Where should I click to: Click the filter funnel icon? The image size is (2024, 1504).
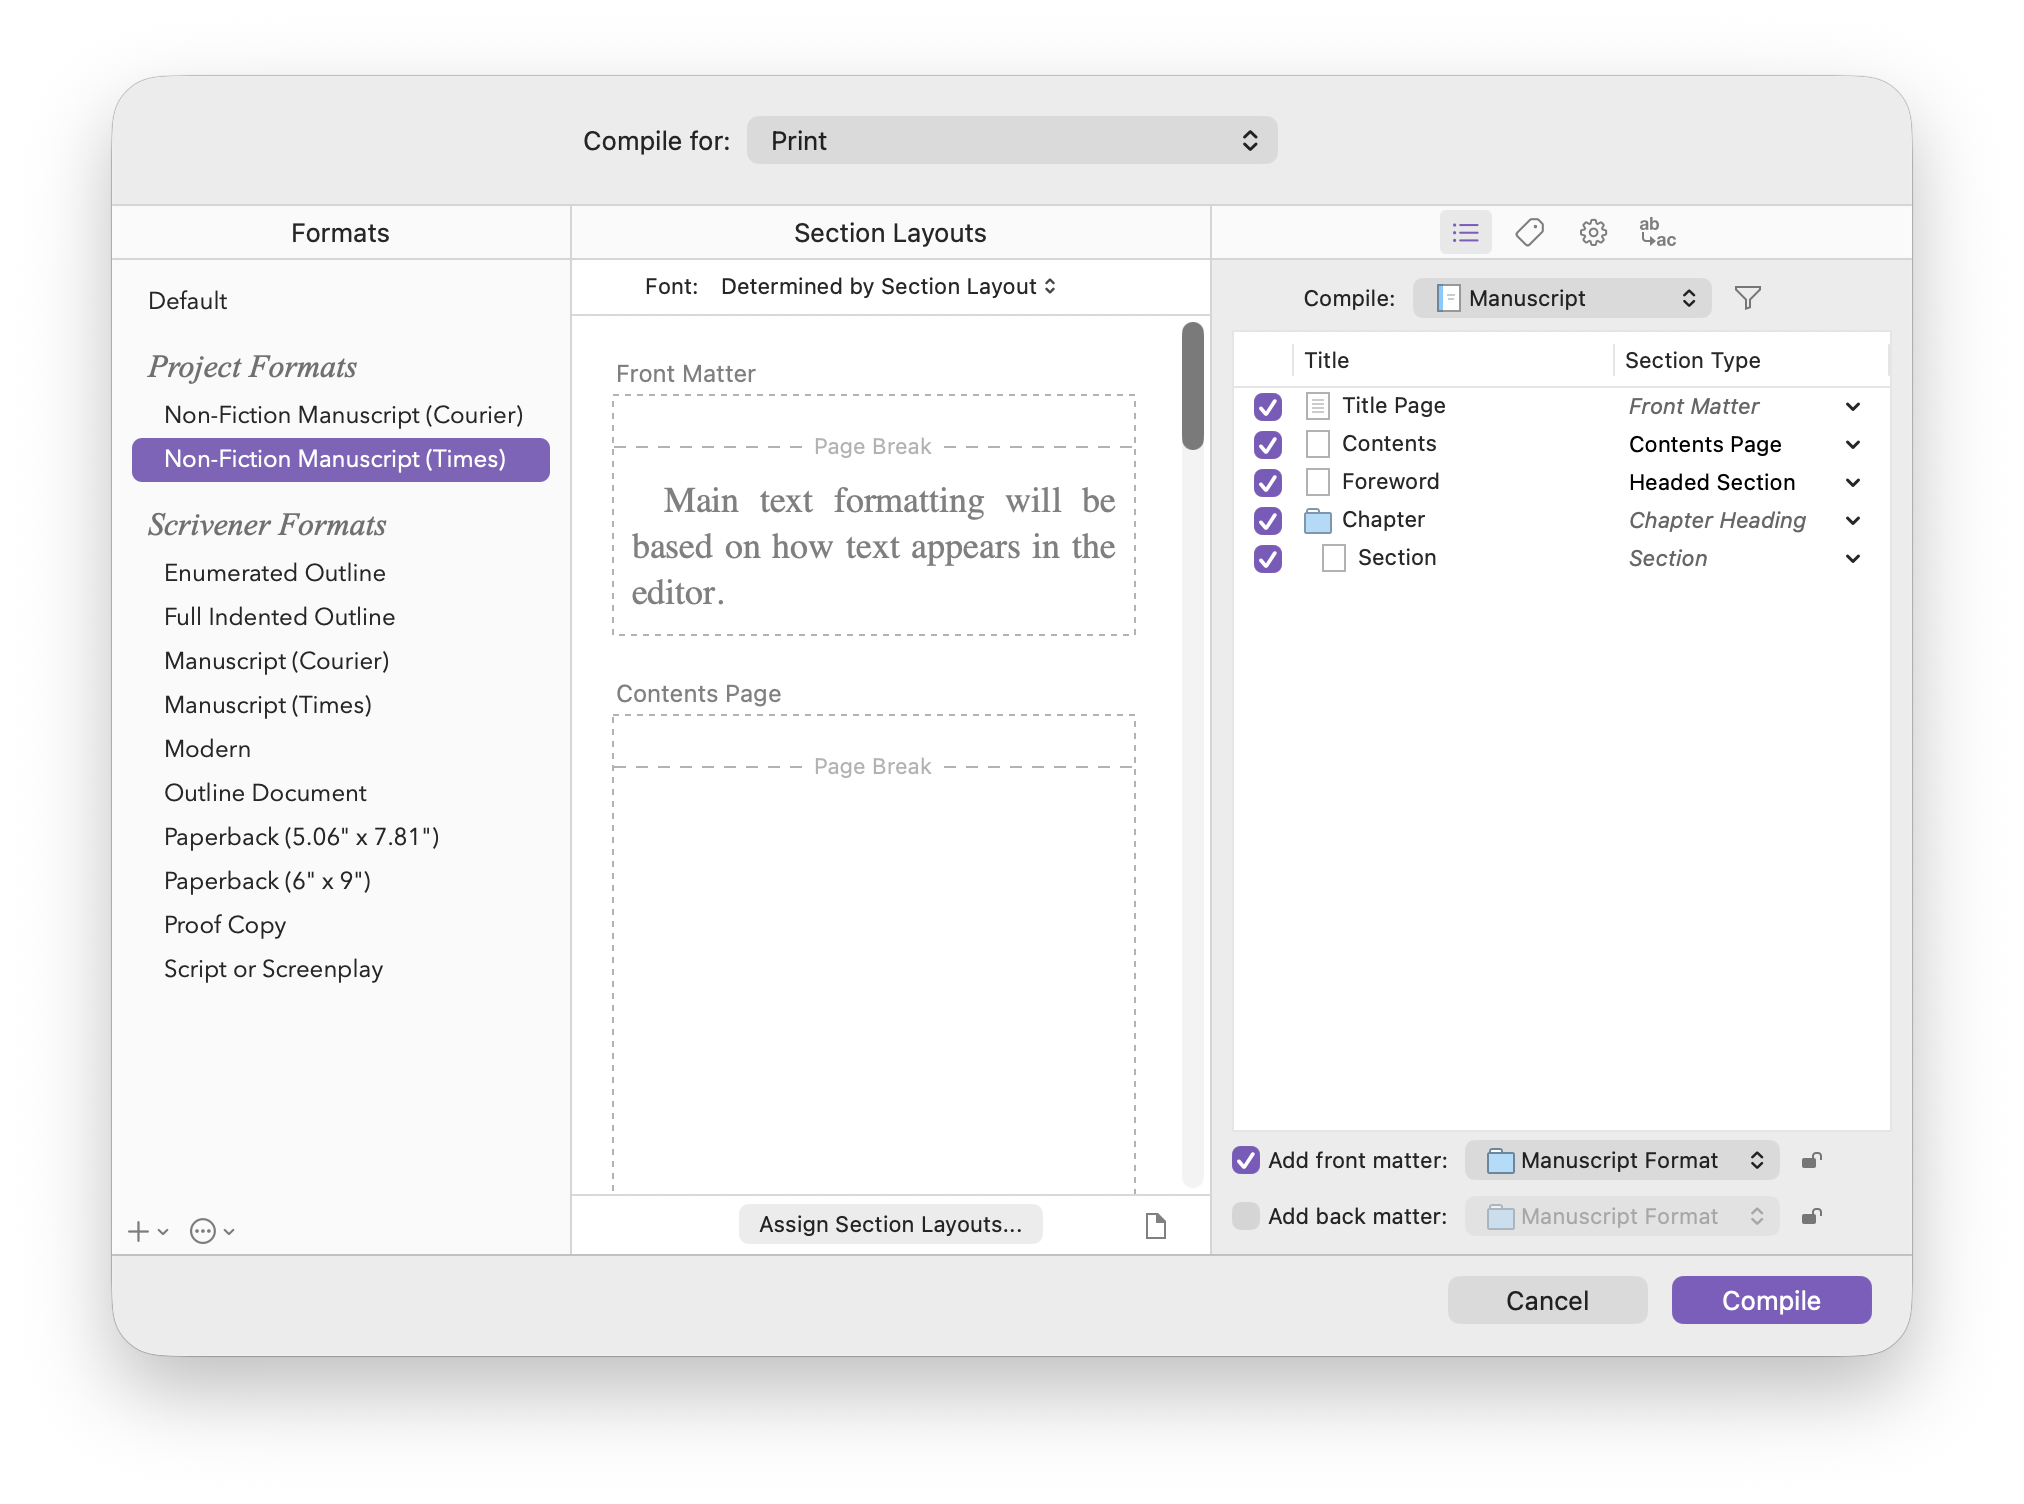tap(1747, 298)
